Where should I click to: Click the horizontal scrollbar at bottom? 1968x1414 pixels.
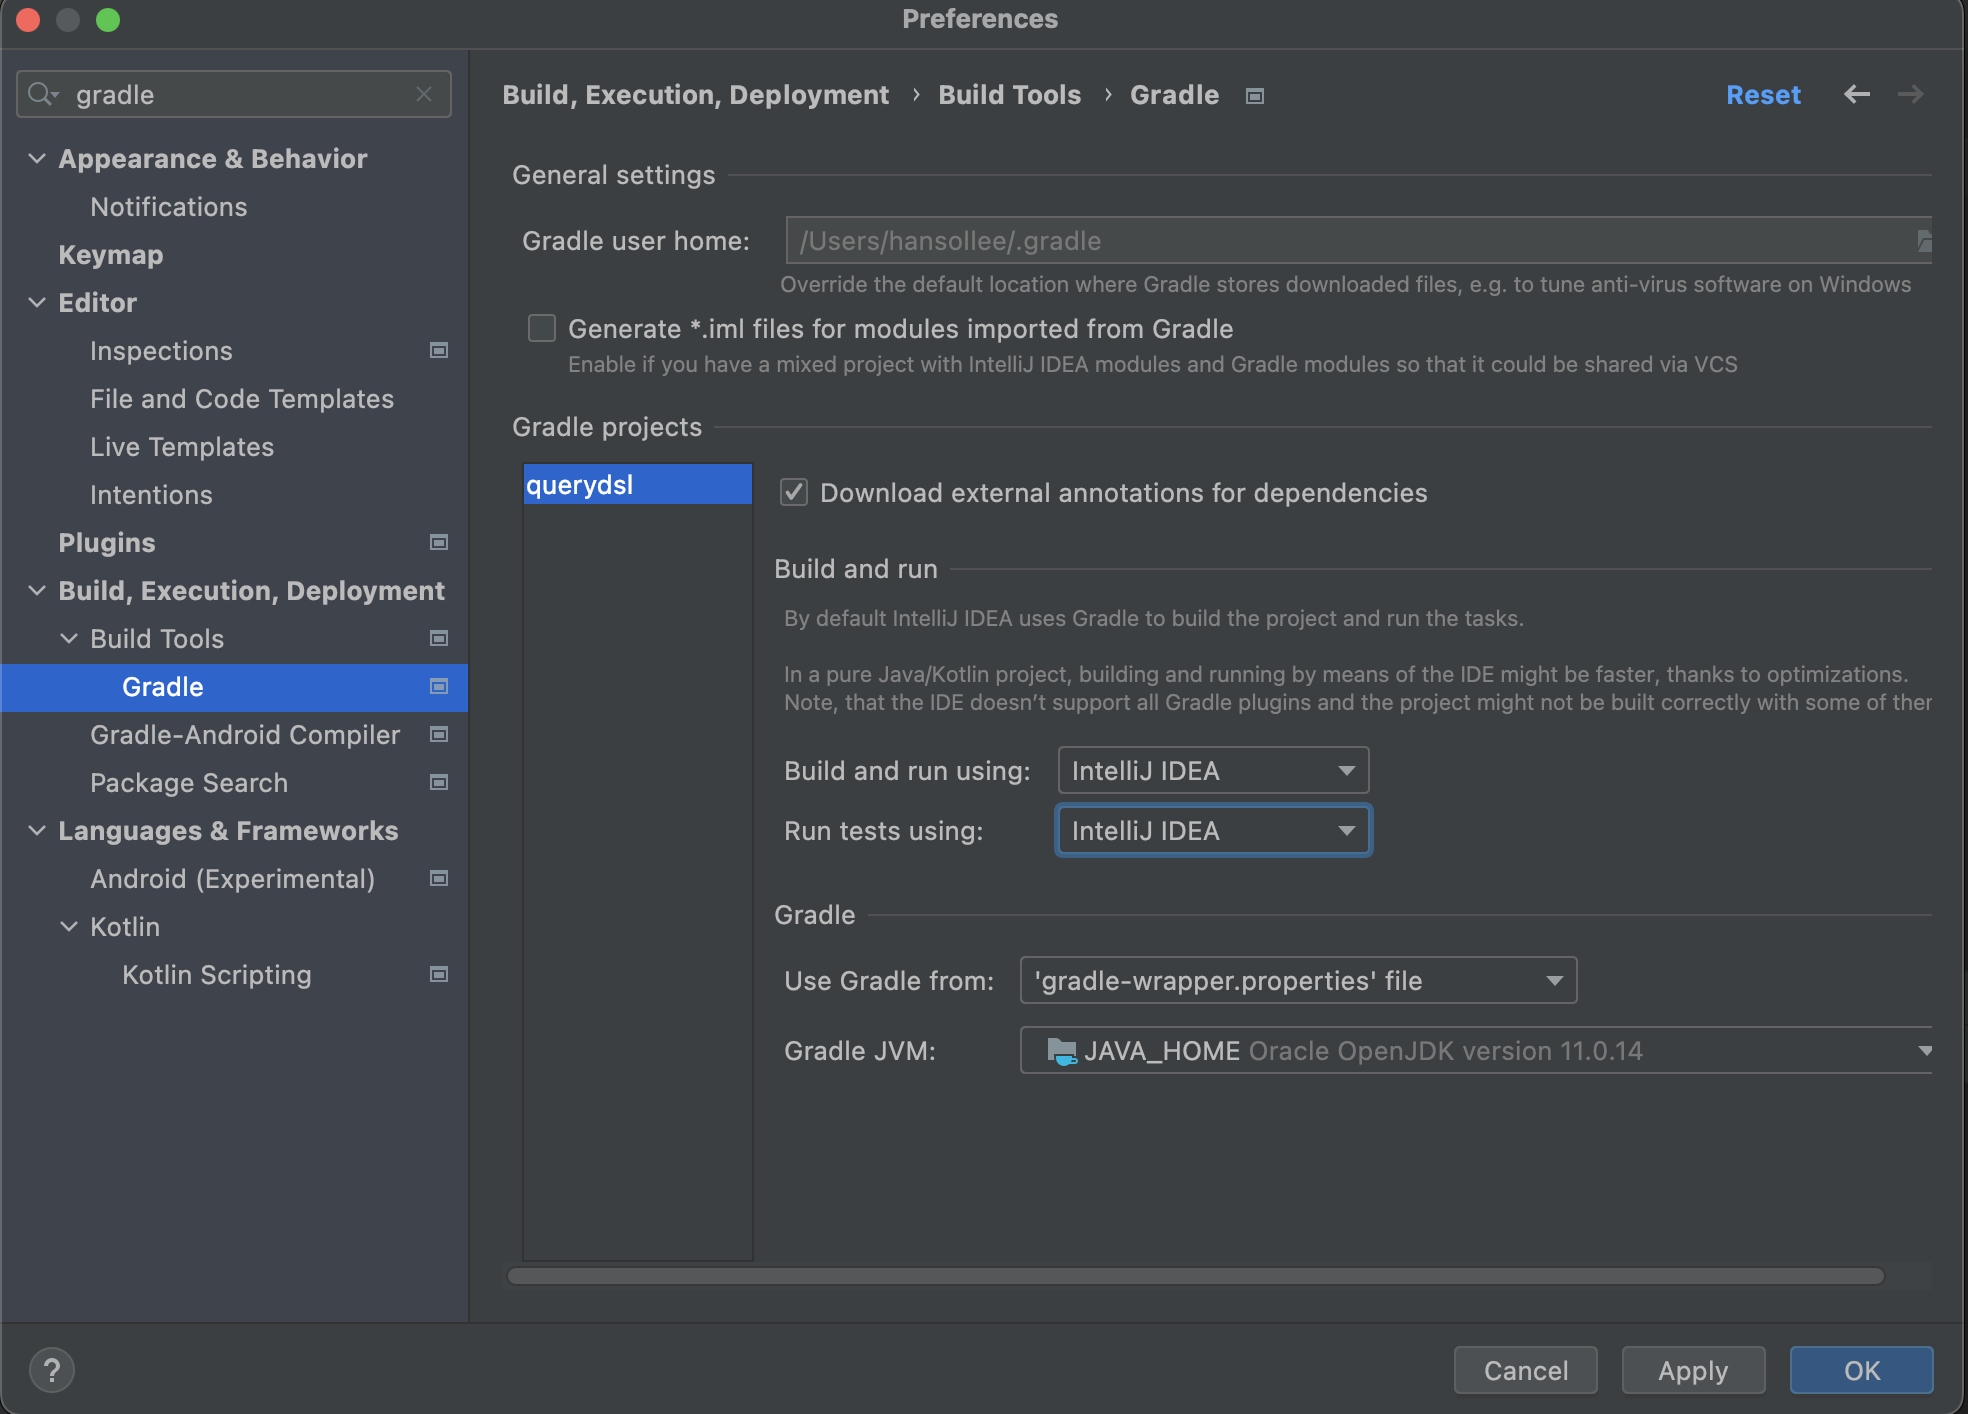pyautogui.click(x=1195, y=1276)
